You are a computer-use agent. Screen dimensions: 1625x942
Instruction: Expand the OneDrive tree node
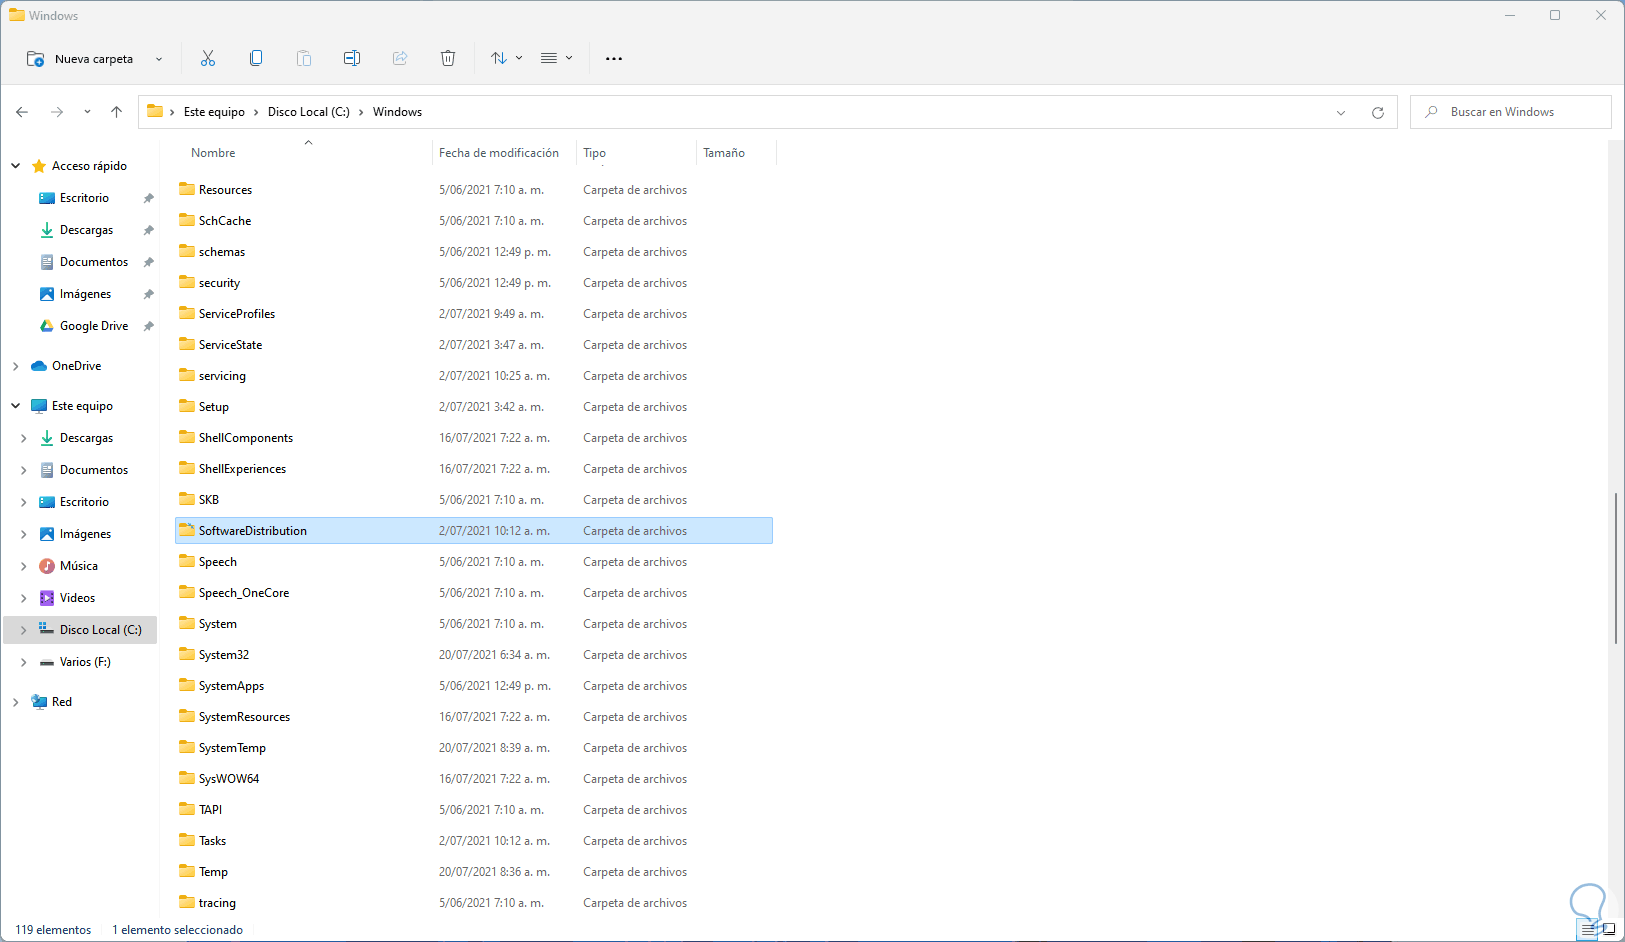click(x=16, y=366)
